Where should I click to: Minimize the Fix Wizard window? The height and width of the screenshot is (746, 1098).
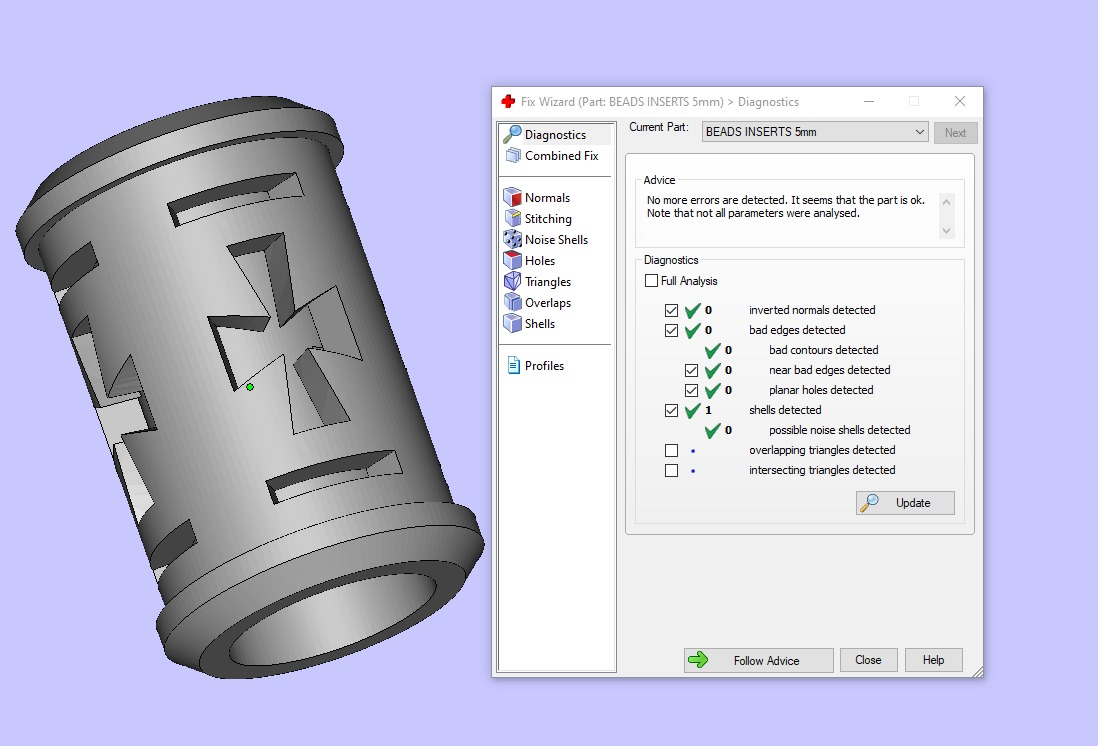tap(869, 102)
